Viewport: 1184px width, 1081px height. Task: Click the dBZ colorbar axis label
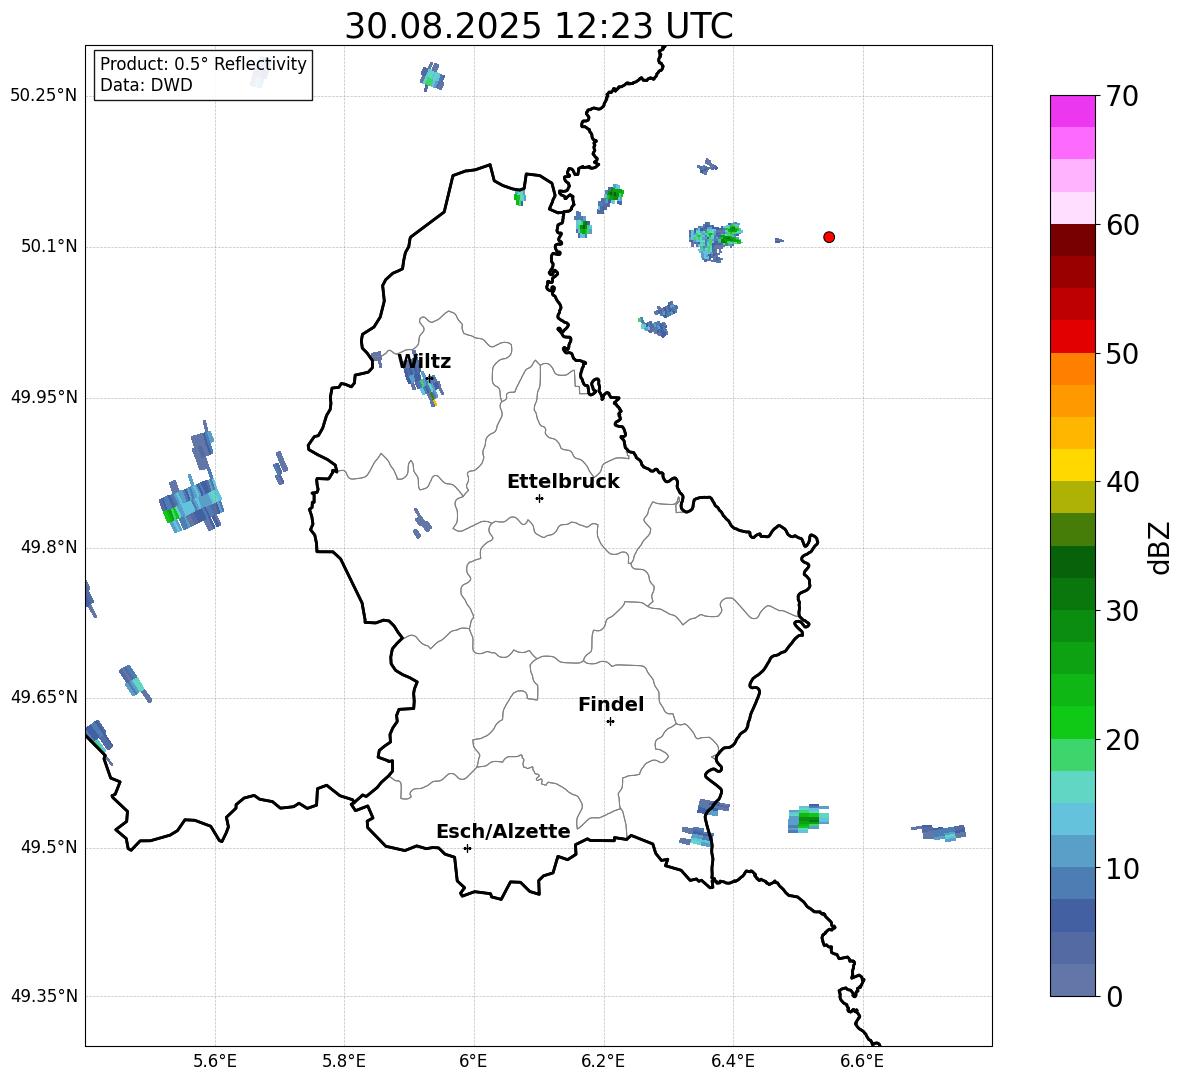pos(1159,547)
